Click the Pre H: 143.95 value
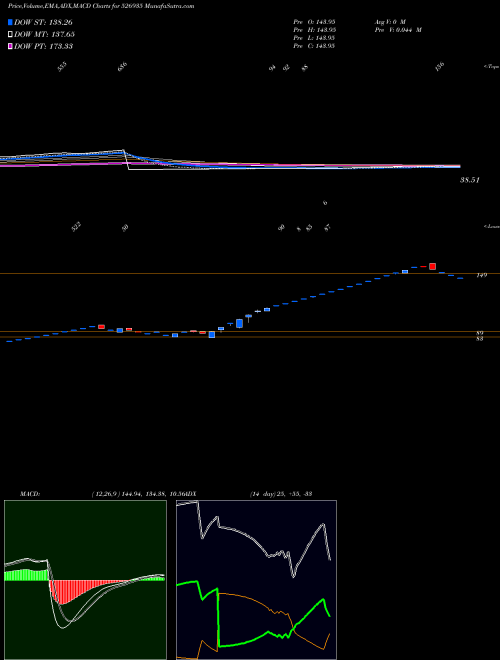Image resolution: width=500 pixels, height=660 pixels. coord(314,30)
